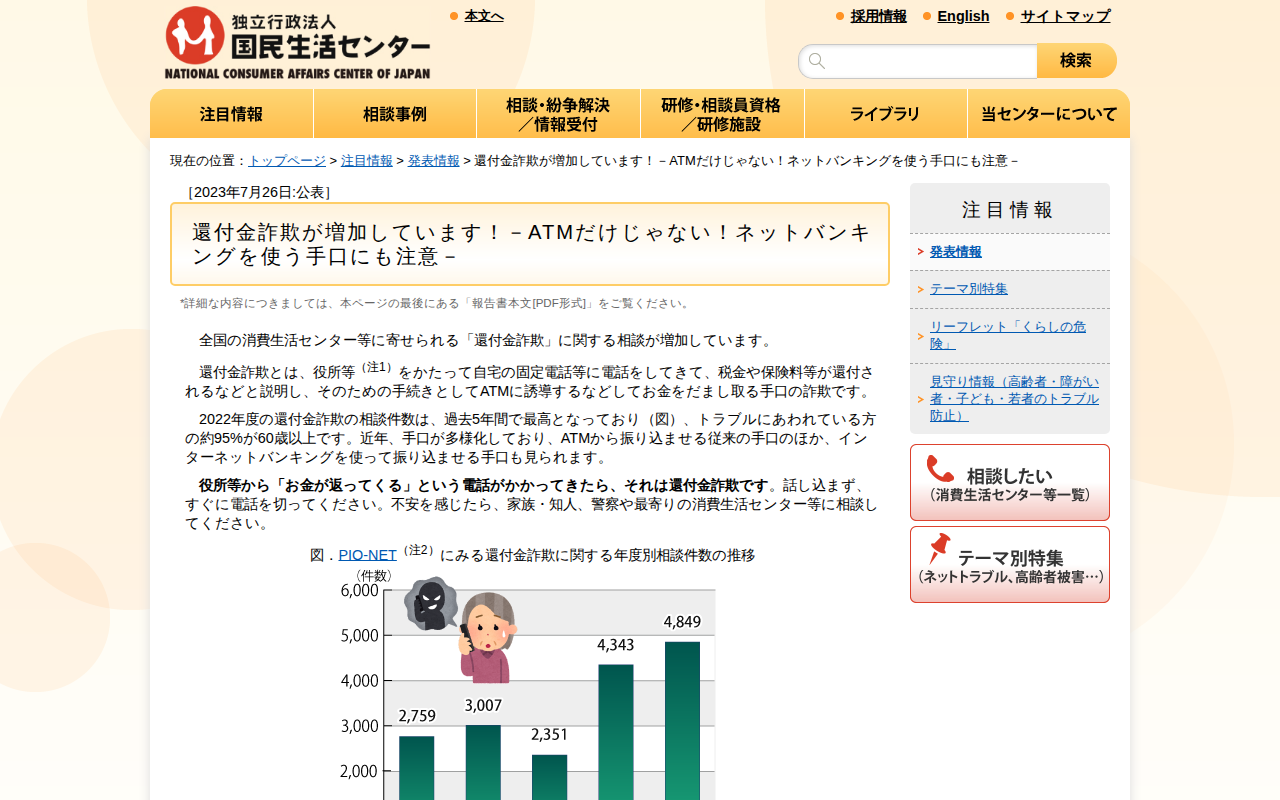This screenshot has width=1280, height=800.
Task: Jump to main content via 本文へ link
Action: point(484,16)
